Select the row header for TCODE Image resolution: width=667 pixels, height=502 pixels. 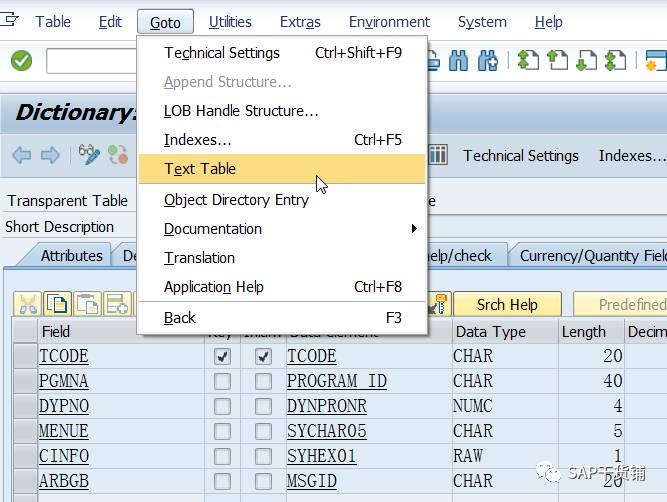coord(25,356)
